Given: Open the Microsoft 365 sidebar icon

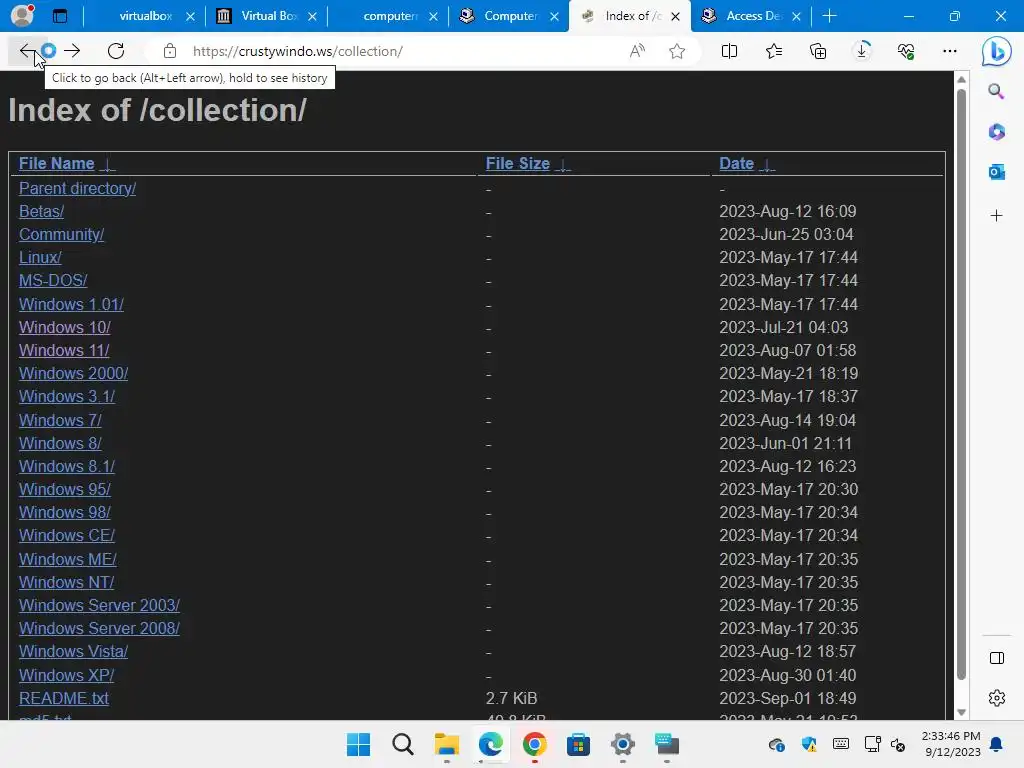Looking at the screenshot, I should pos(996,132).
